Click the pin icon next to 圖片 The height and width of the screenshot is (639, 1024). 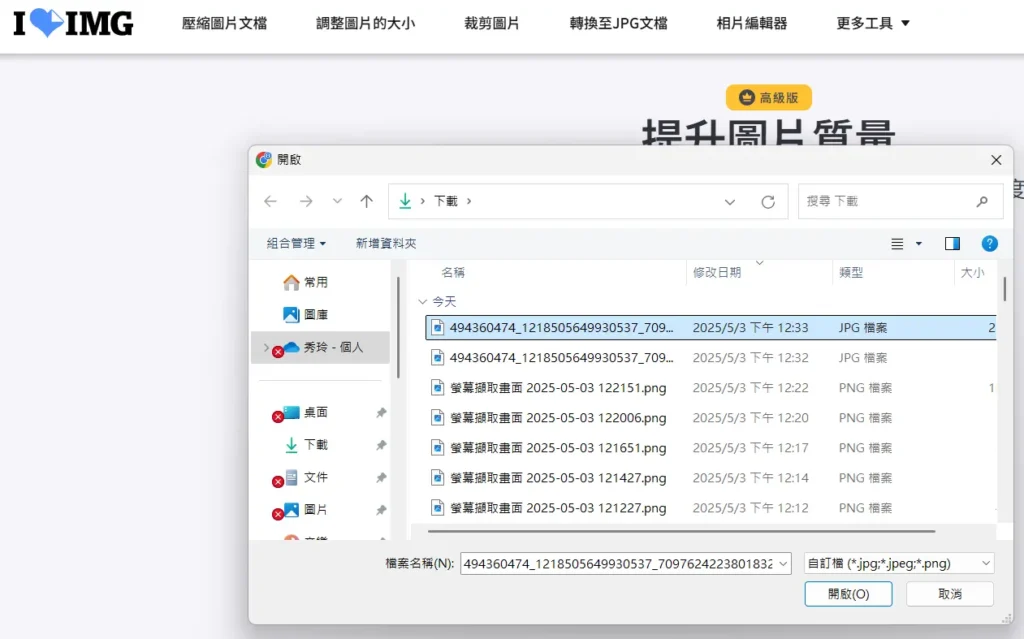pyautogui.click(x=381, y=510)
